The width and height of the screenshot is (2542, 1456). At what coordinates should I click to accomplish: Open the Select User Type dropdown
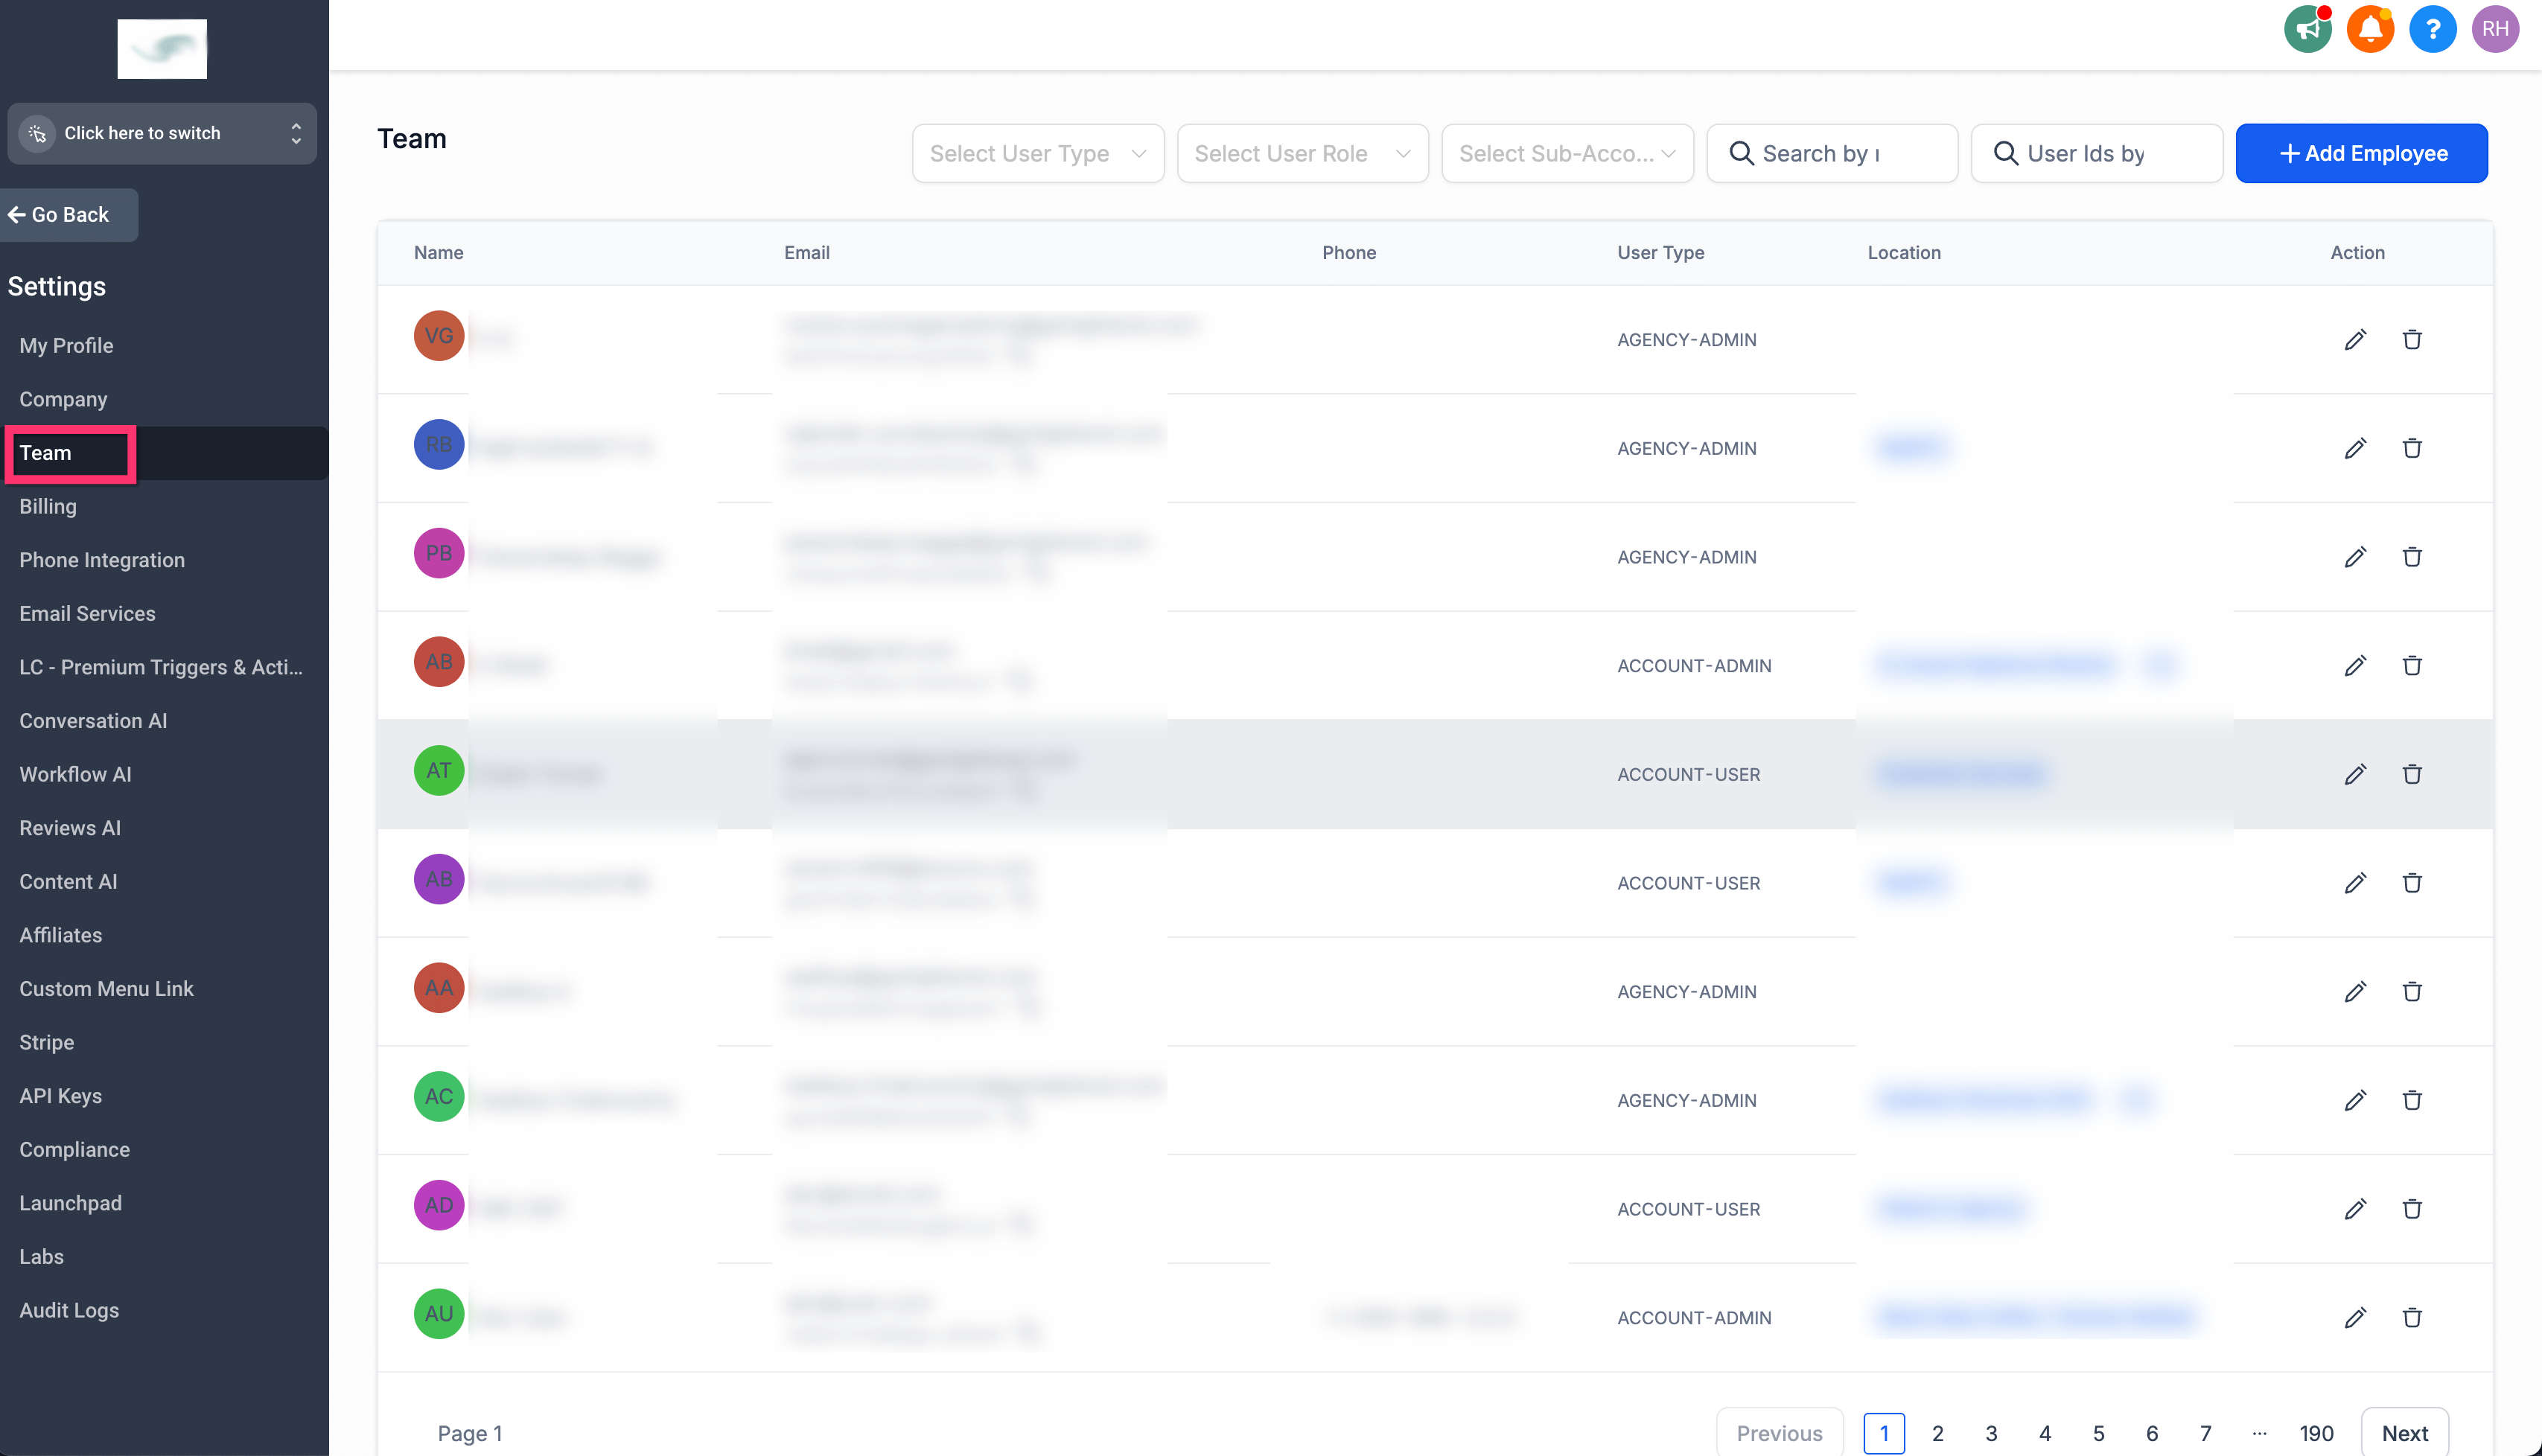1037,153
